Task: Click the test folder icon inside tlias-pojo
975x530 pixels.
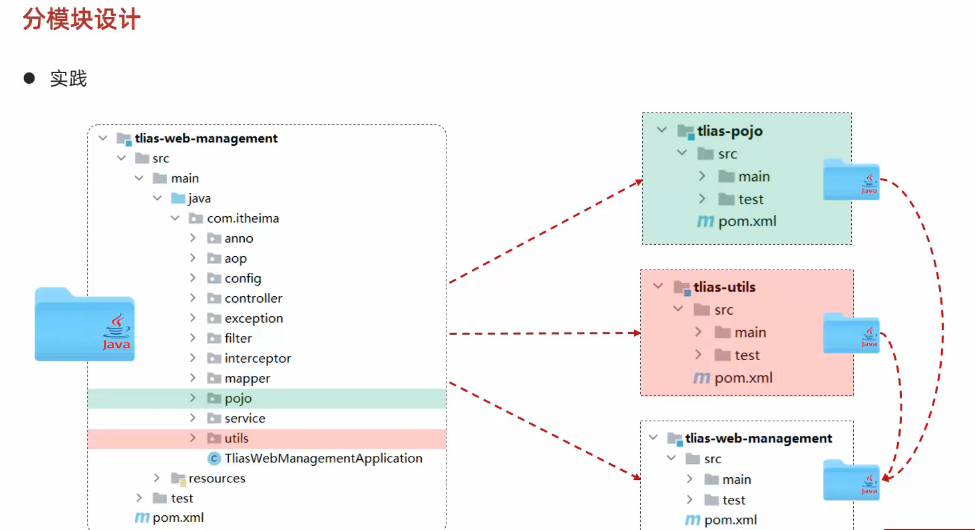Action: tap(726, 199)
